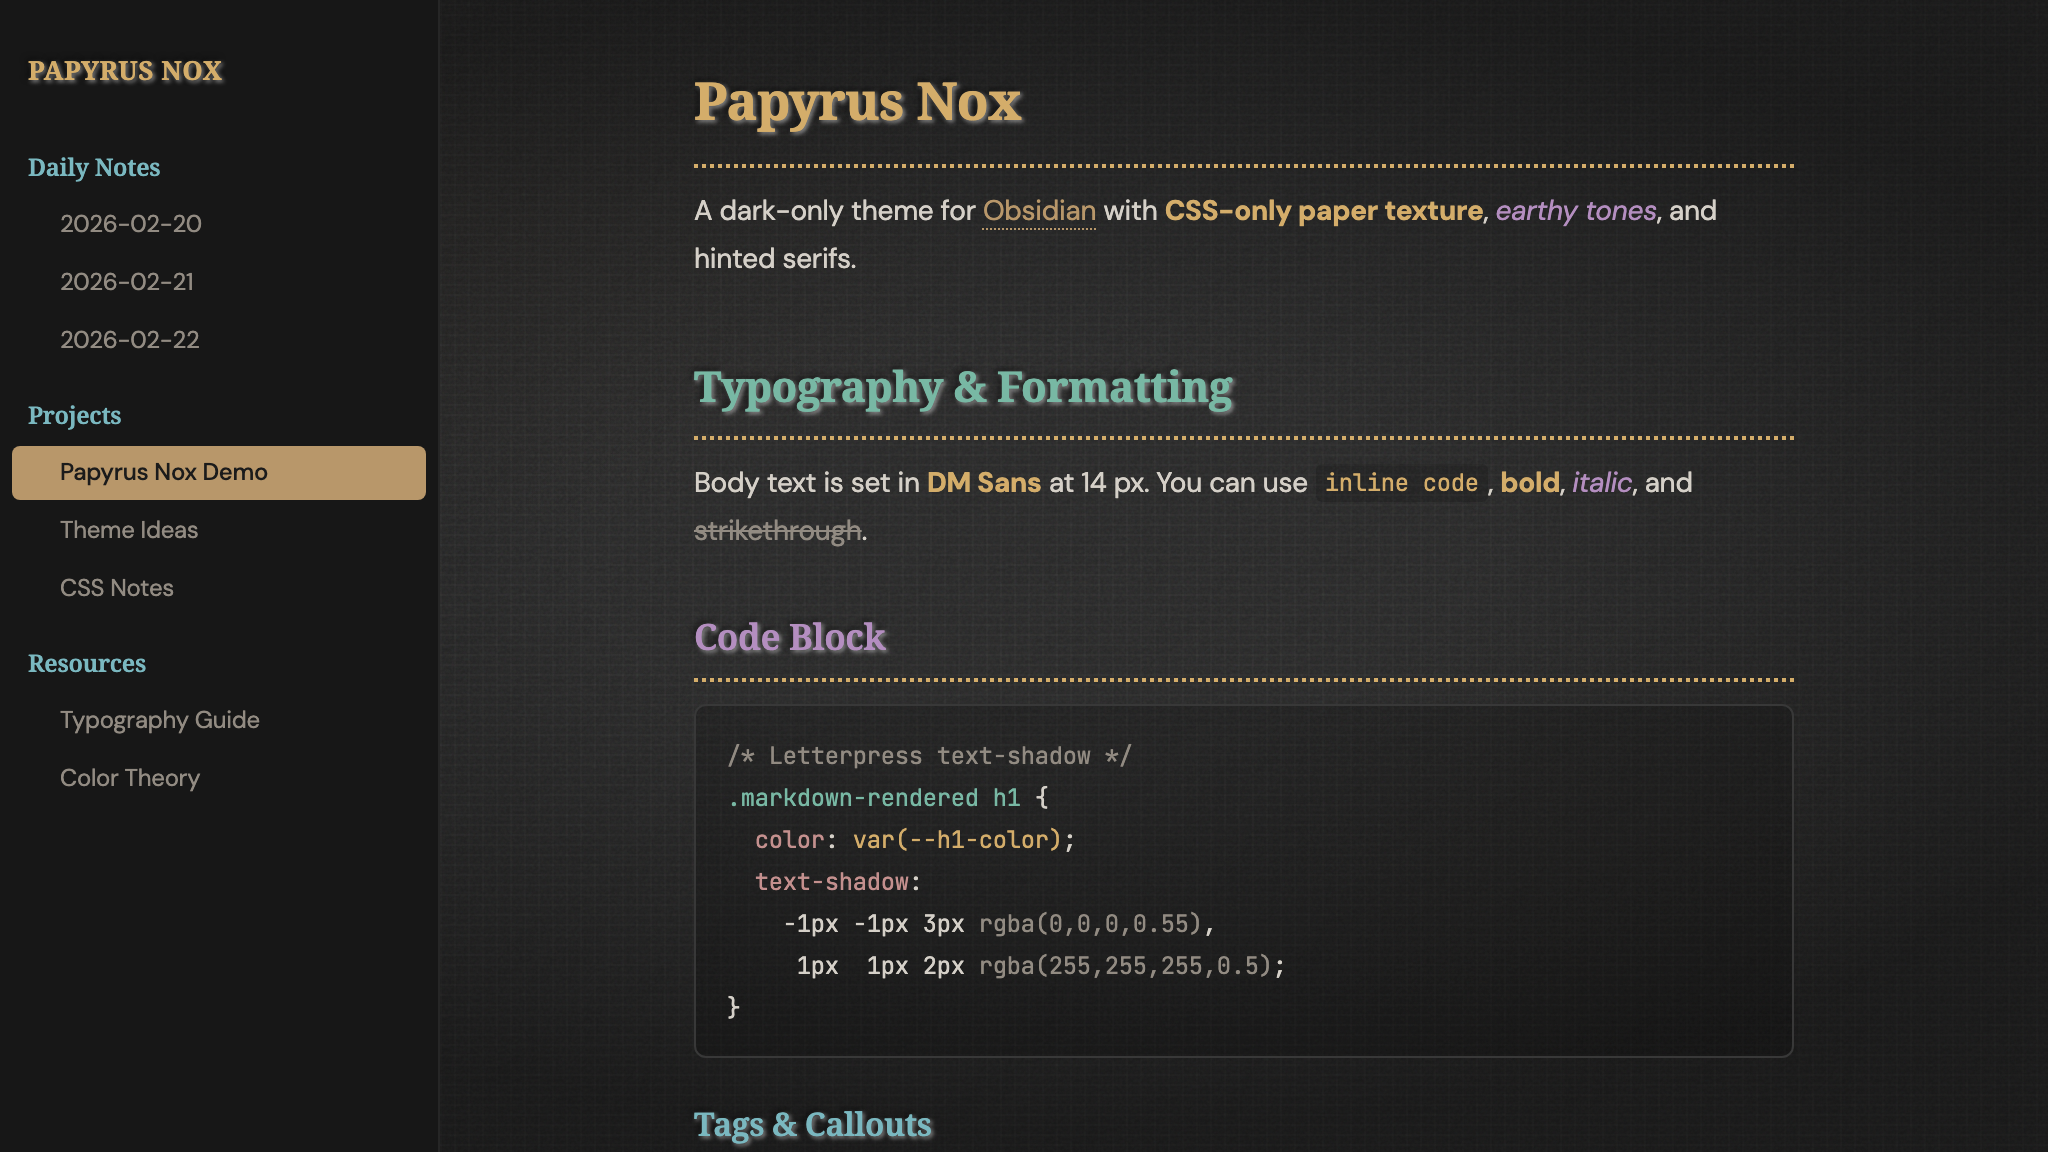
Task: Click the closing brace in code block
Action: (734, 1007)
